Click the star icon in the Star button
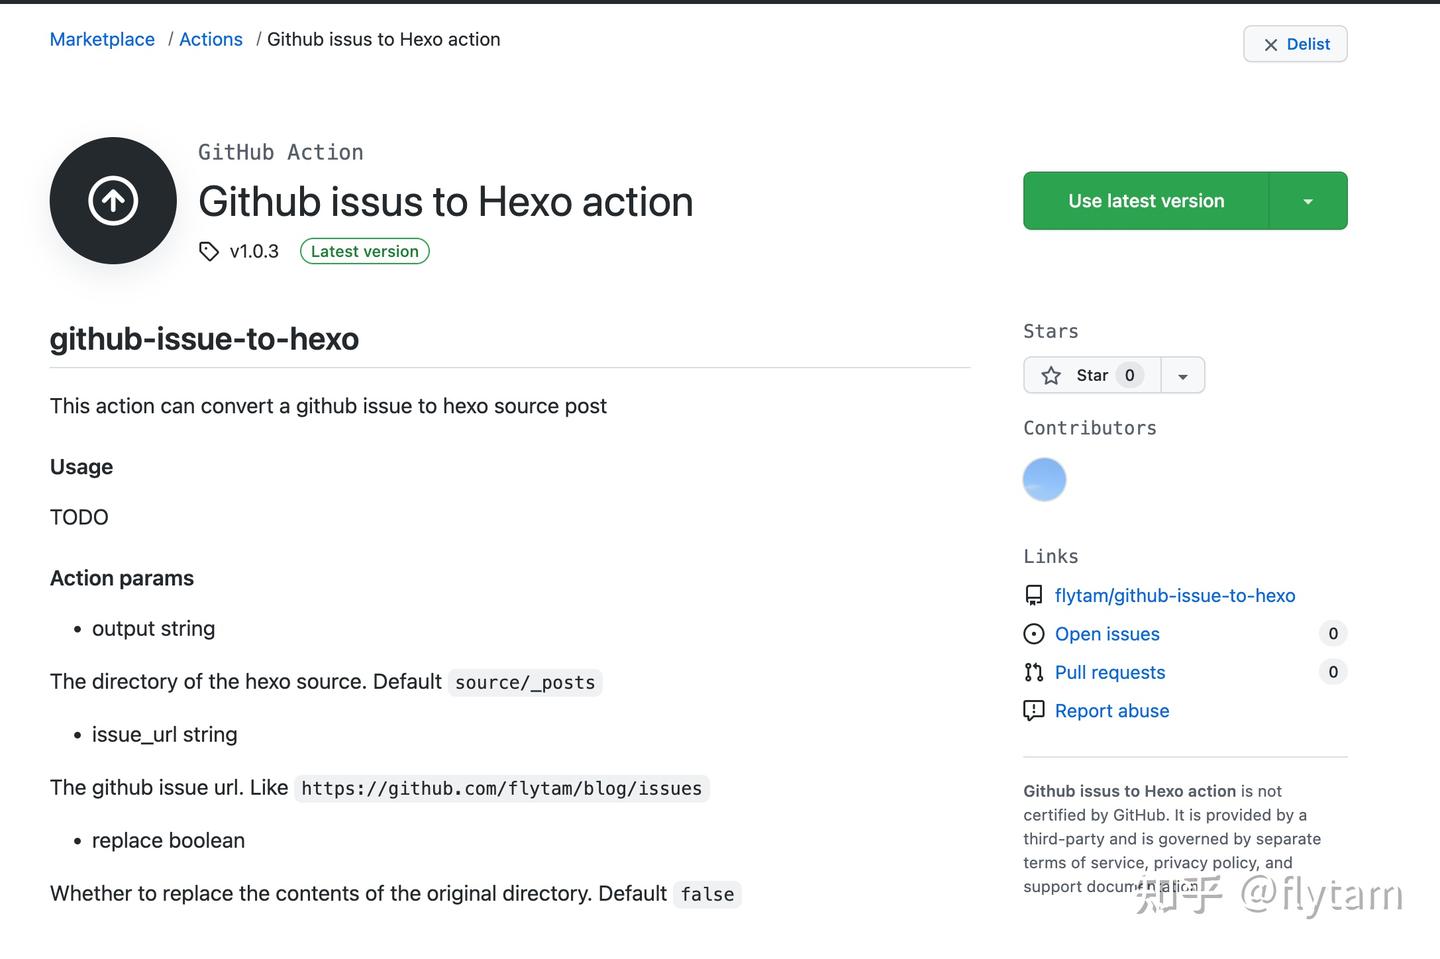The image size is (1440, 959). pos(1051,376)
